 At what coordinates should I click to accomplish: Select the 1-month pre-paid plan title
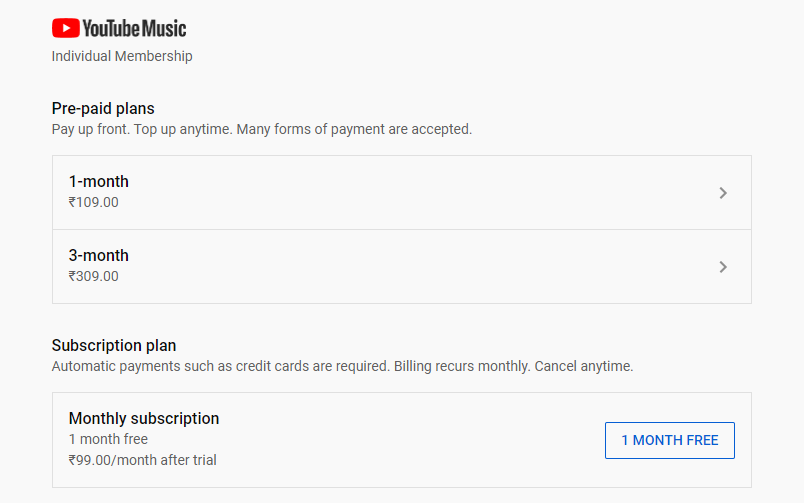98,182
